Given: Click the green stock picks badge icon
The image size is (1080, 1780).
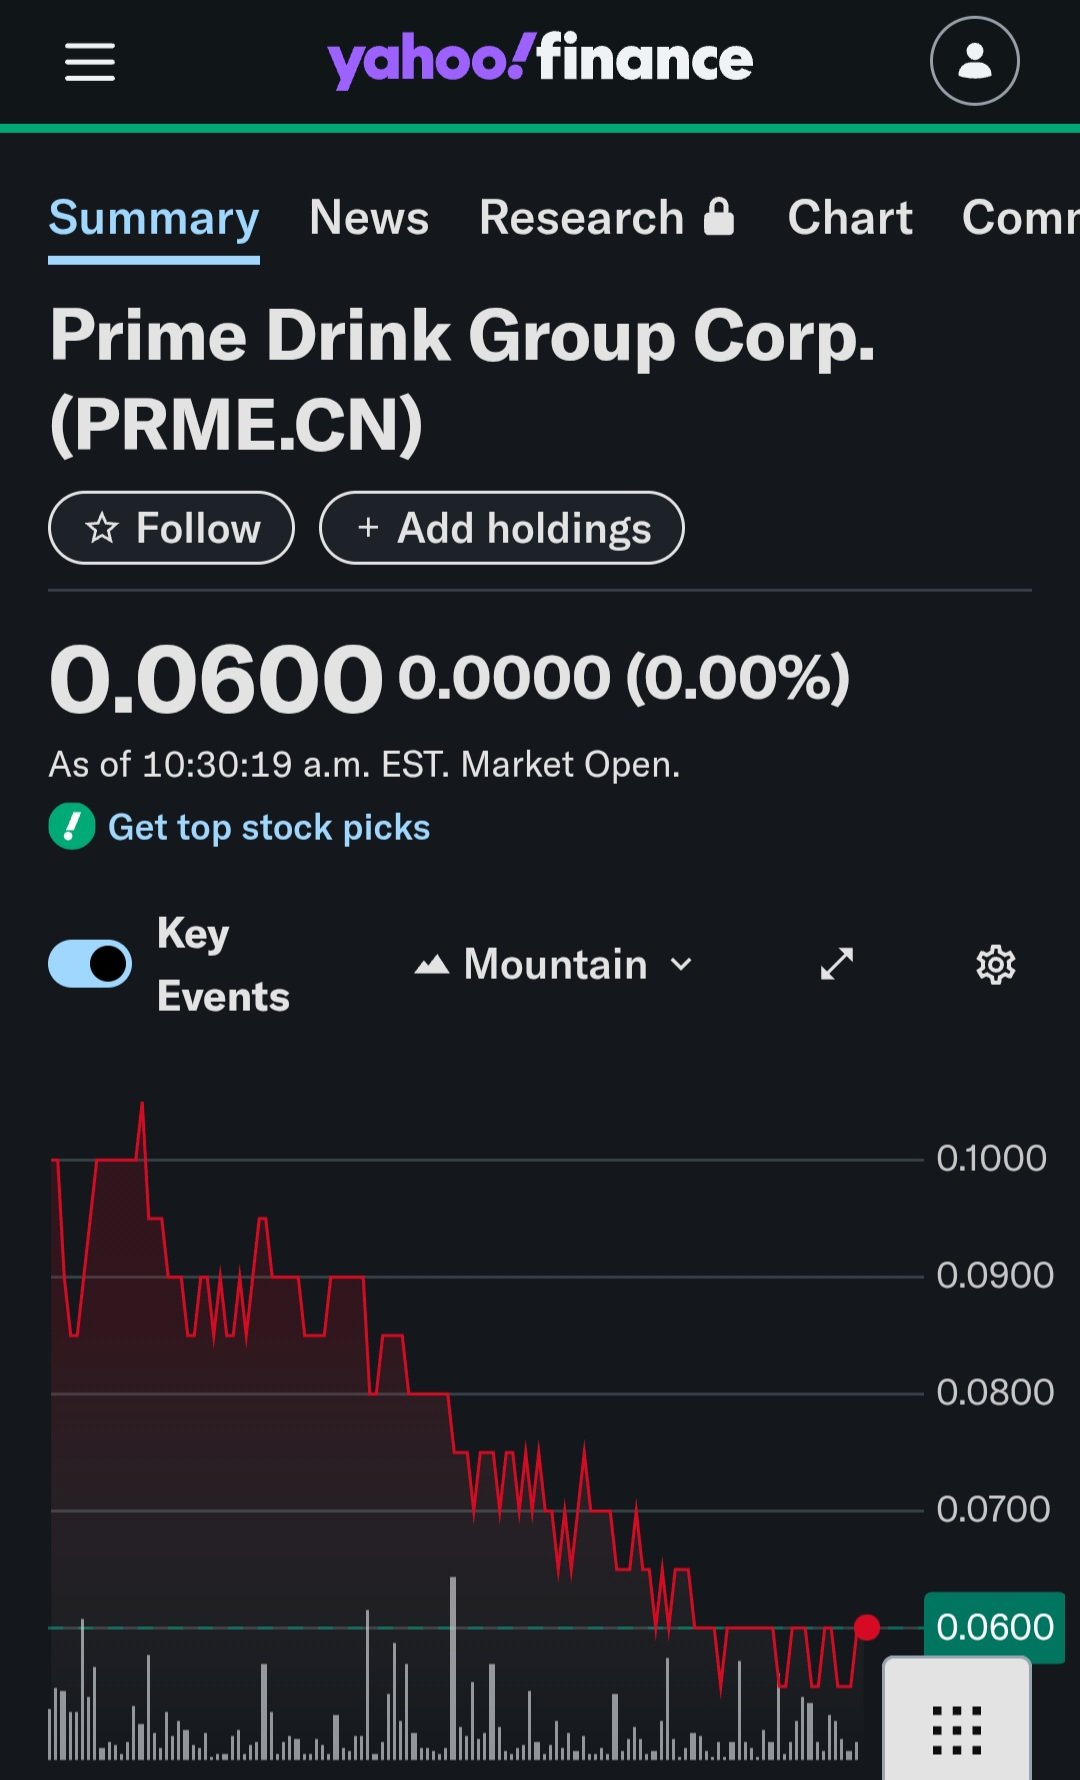Looking at the screenshot, I should (x=72, y=827).
